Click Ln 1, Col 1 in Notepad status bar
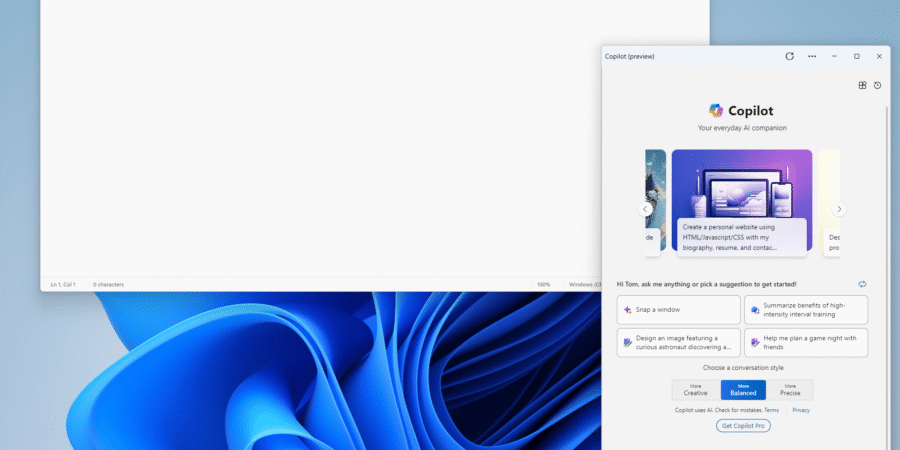This screenshot has height=450, width=900. tap(63, 285)
